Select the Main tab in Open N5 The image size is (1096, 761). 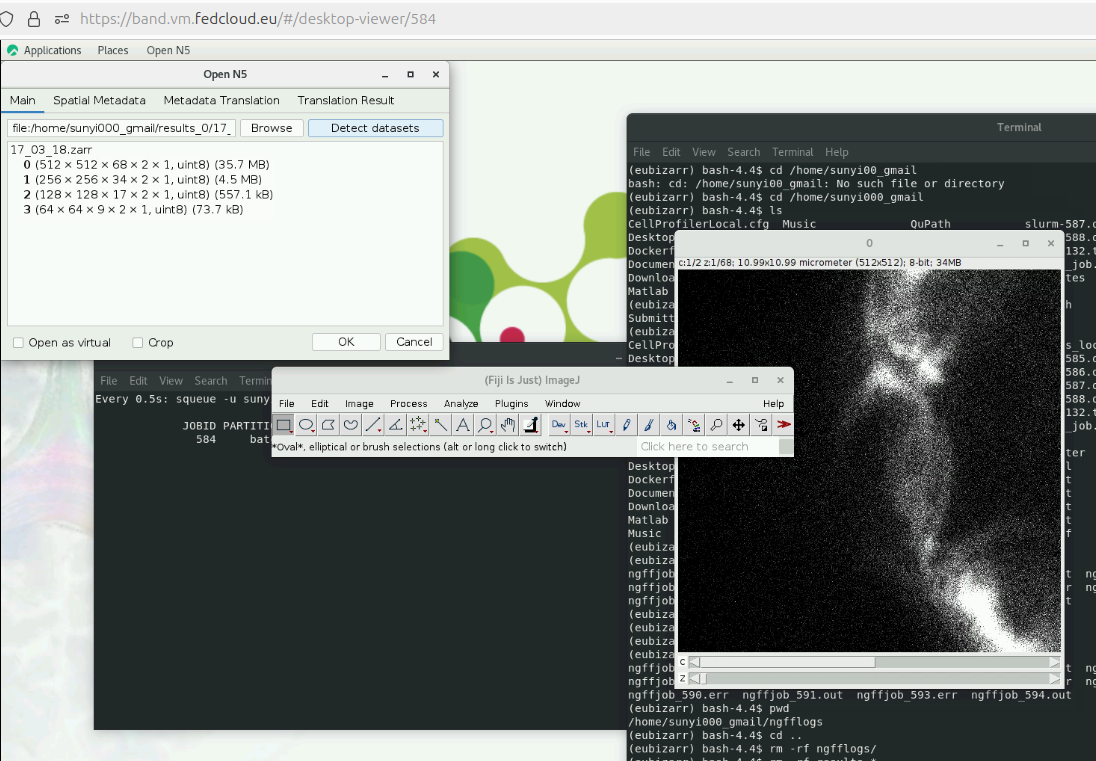[22, 100]
